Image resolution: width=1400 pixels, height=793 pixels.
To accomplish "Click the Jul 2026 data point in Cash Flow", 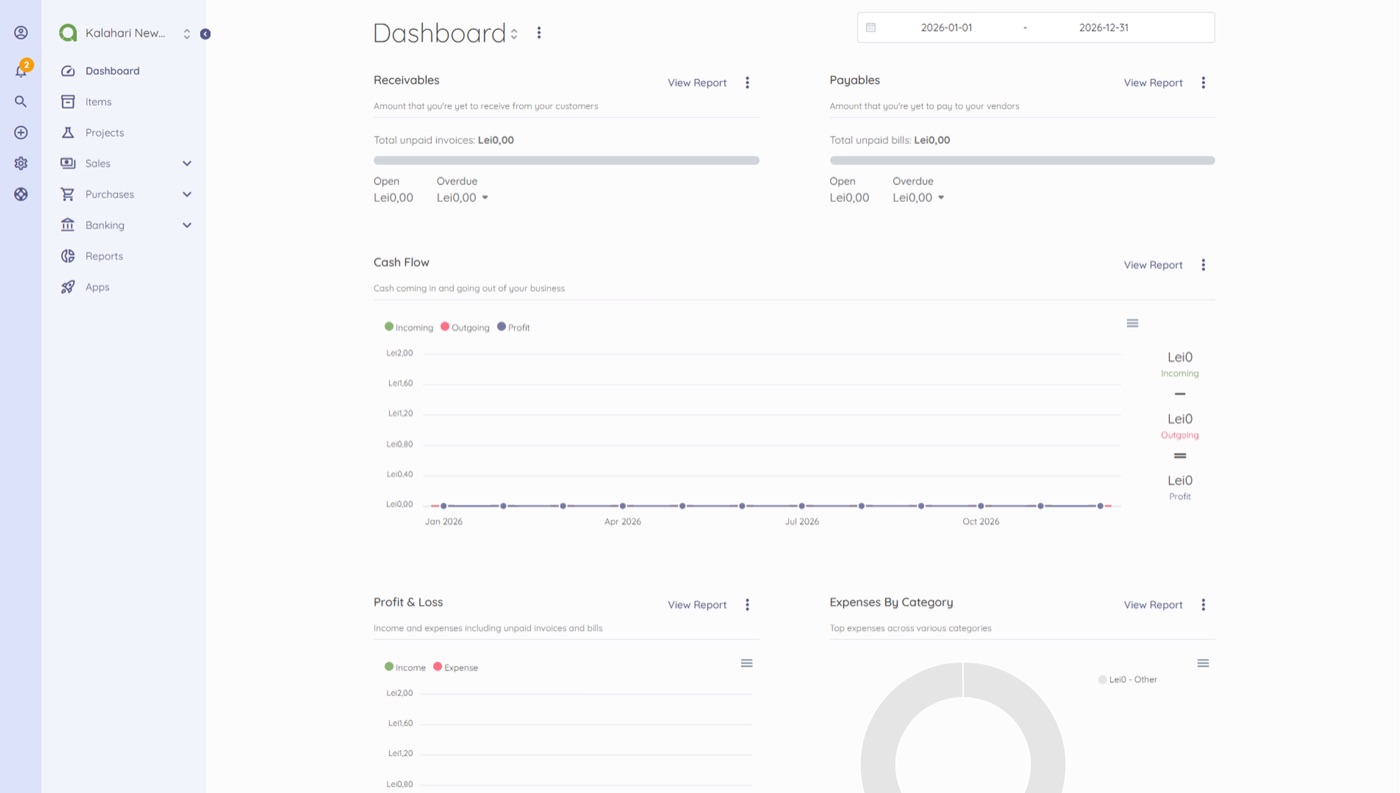I will point(802,506).
